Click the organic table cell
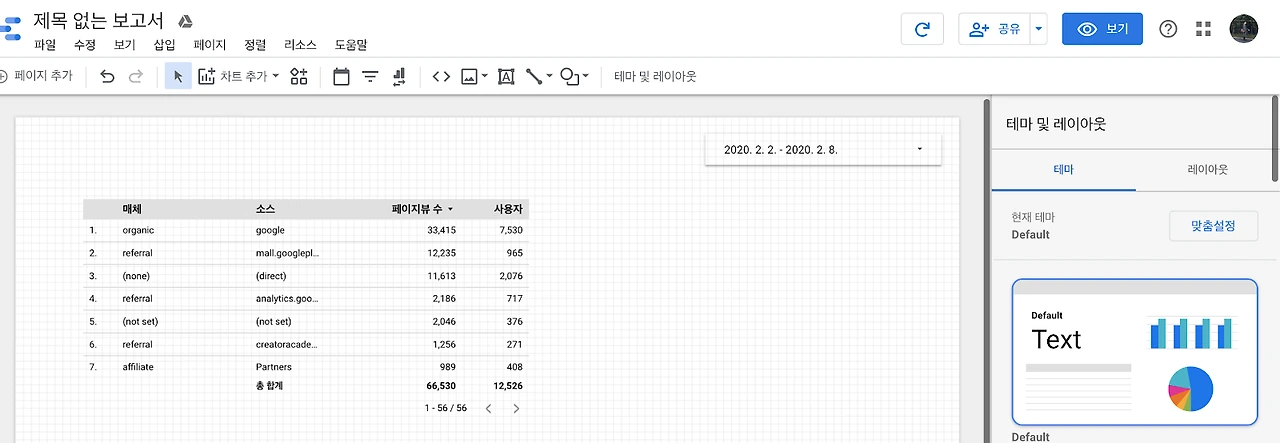 [x=138, y=230]
